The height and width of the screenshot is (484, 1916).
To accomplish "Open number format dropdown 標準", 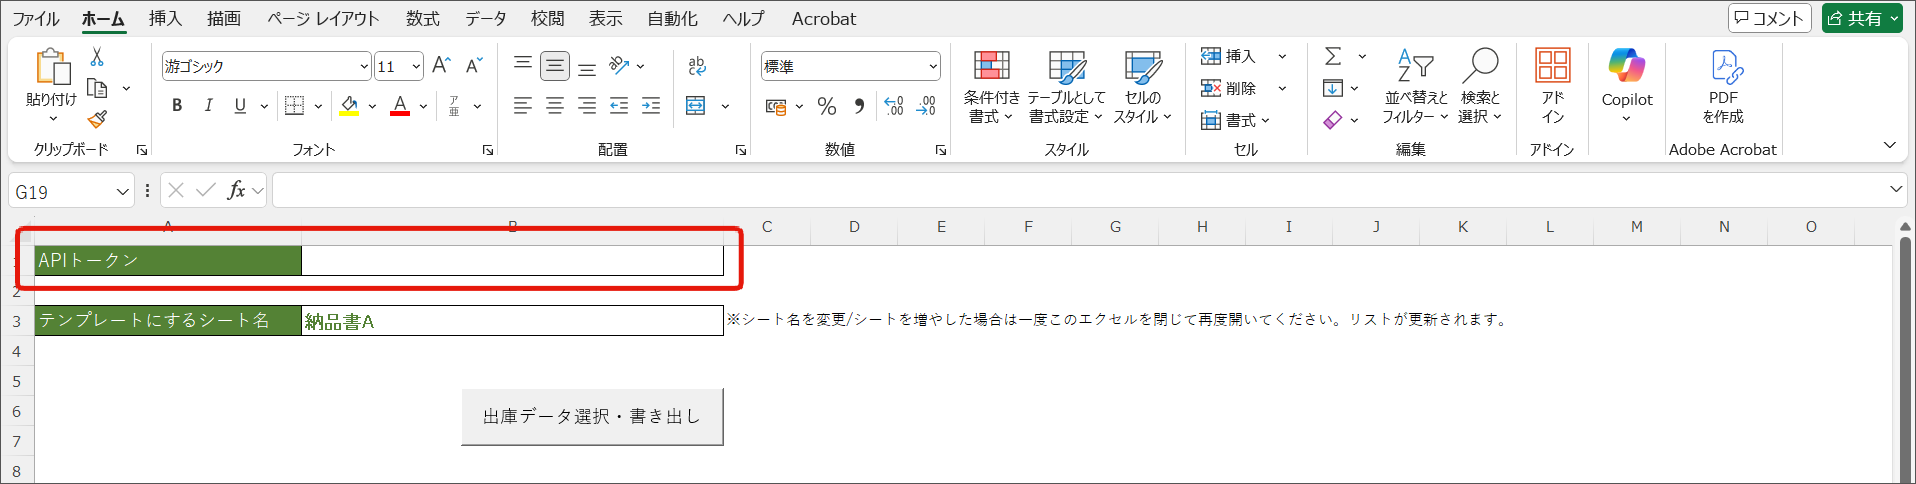I will coord(850,66).
